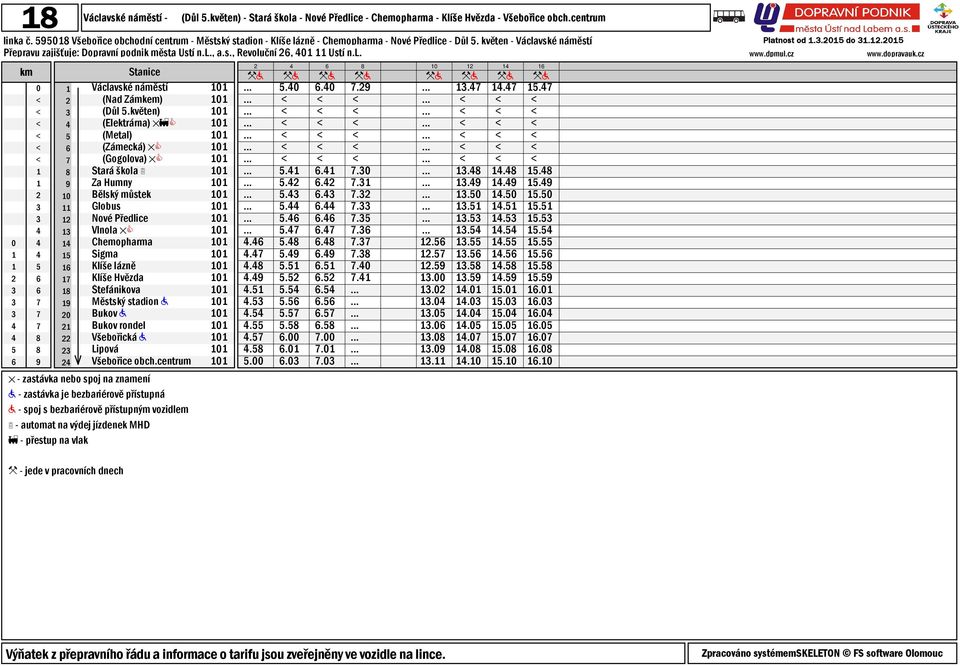Click the crossed-hammers legend icon for working days
The height and width of the screenshot is (666, 960).
(13, 471)
